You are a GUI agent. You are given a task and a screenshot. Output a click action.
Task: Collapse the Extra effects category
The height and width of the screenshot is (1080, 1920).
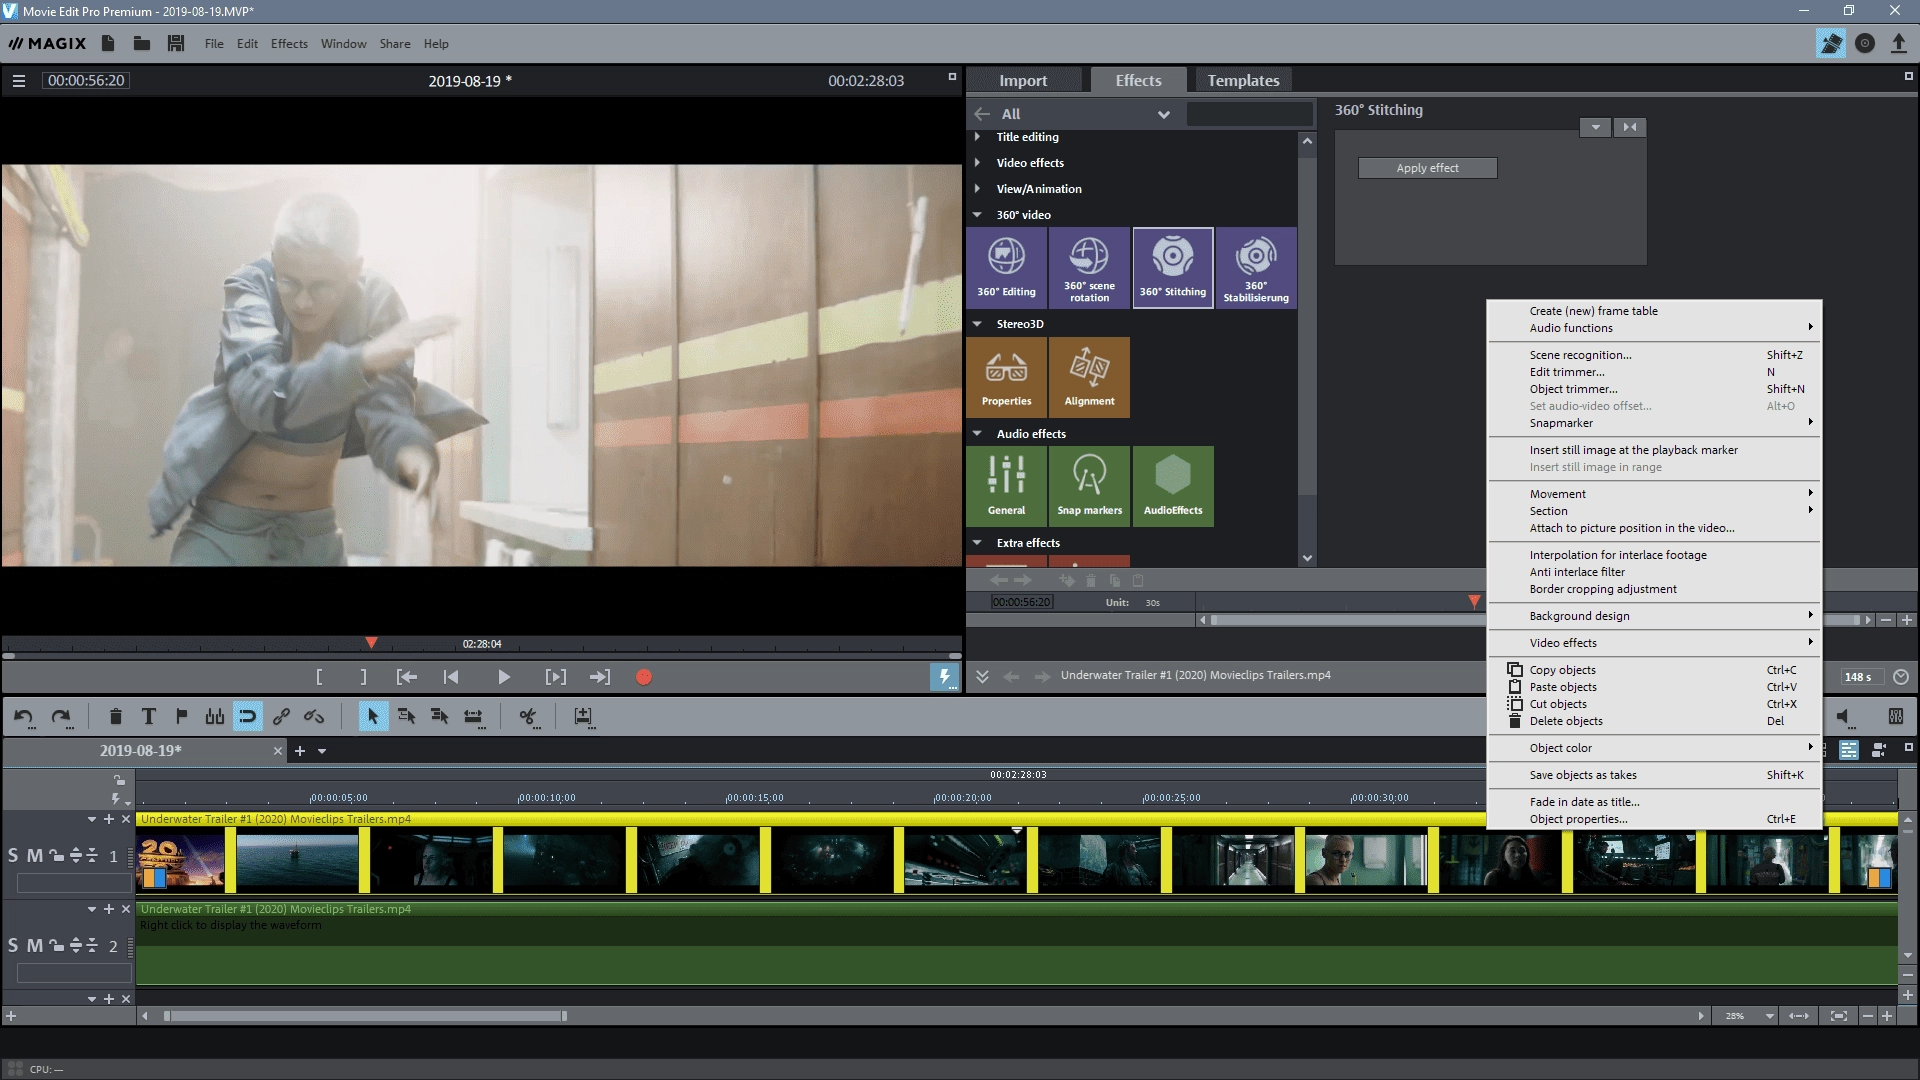pyautogui.click(x=977, y=543)
